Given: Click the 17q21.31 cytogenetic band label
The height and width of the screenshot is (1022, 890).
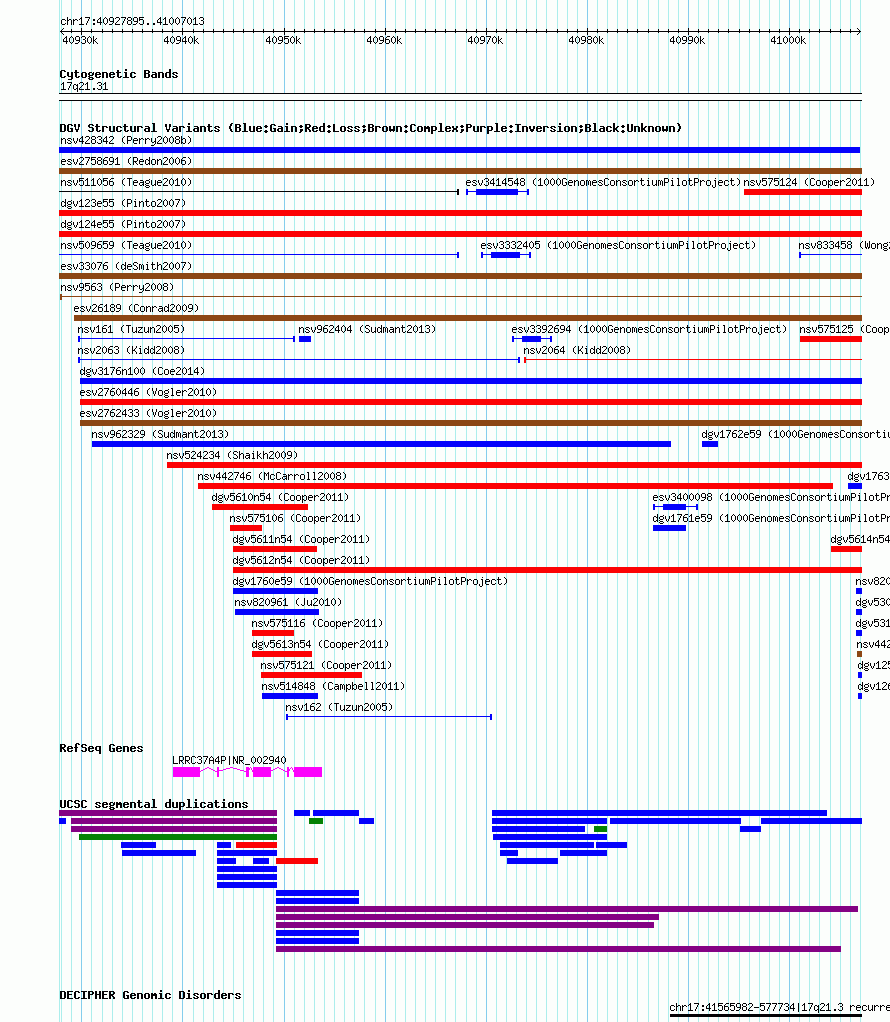Looking at the screenshot, I should pos(84,86).
